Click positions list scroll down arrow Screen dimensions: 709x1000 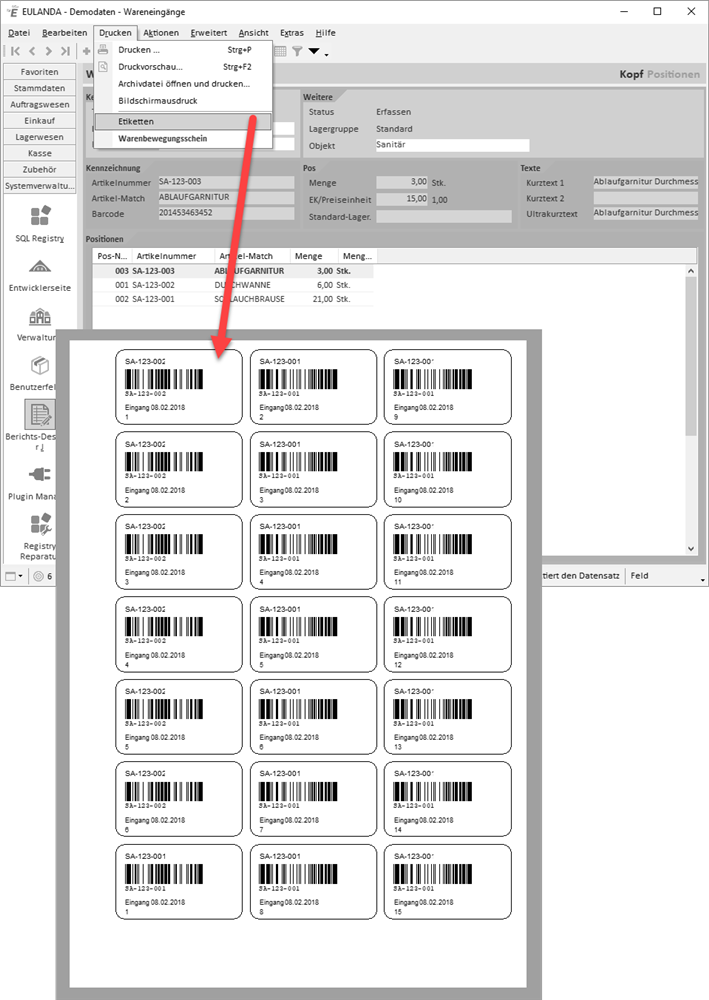[691, 548]
